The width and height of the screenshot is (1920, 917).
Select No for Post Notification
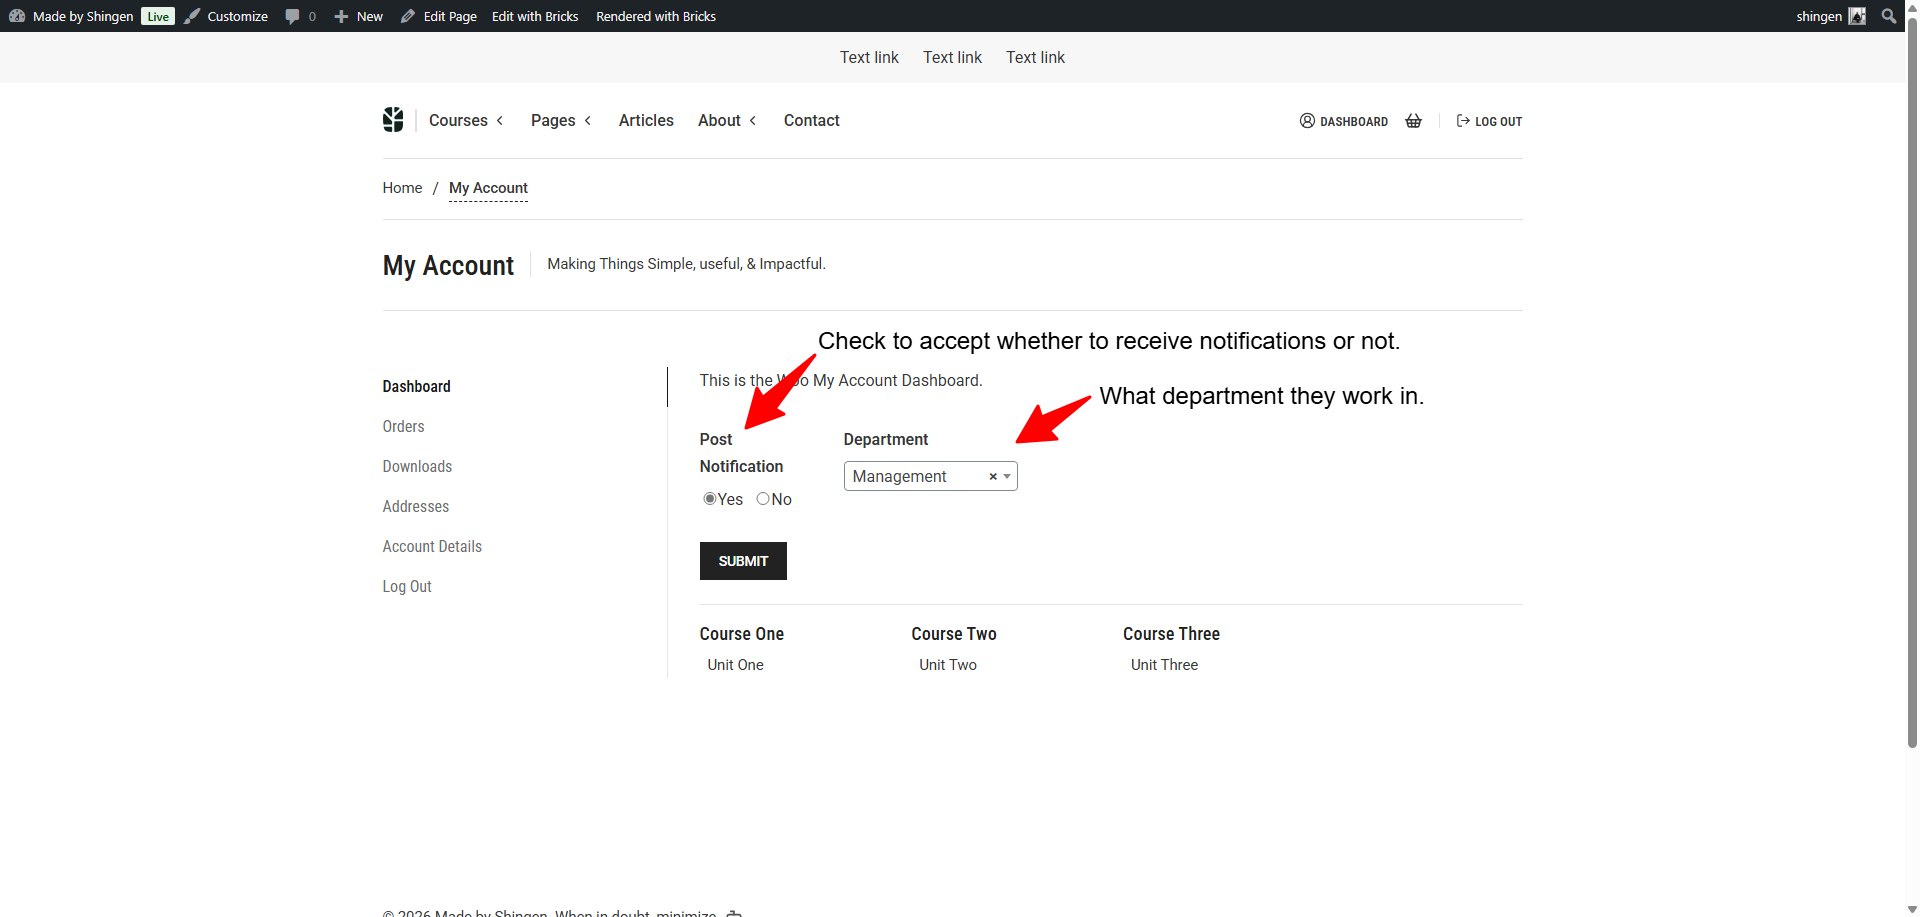(x=763, y=499)
